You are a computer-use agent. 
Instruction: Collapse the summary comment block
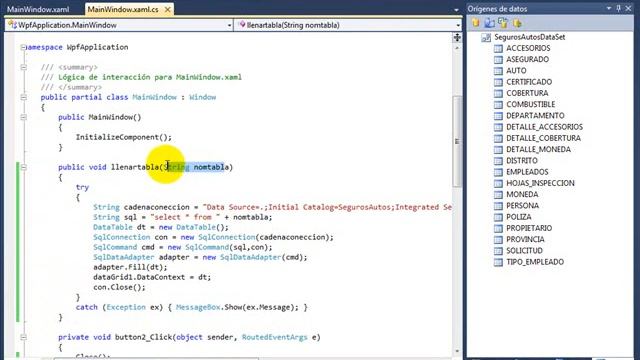[23, 67]
